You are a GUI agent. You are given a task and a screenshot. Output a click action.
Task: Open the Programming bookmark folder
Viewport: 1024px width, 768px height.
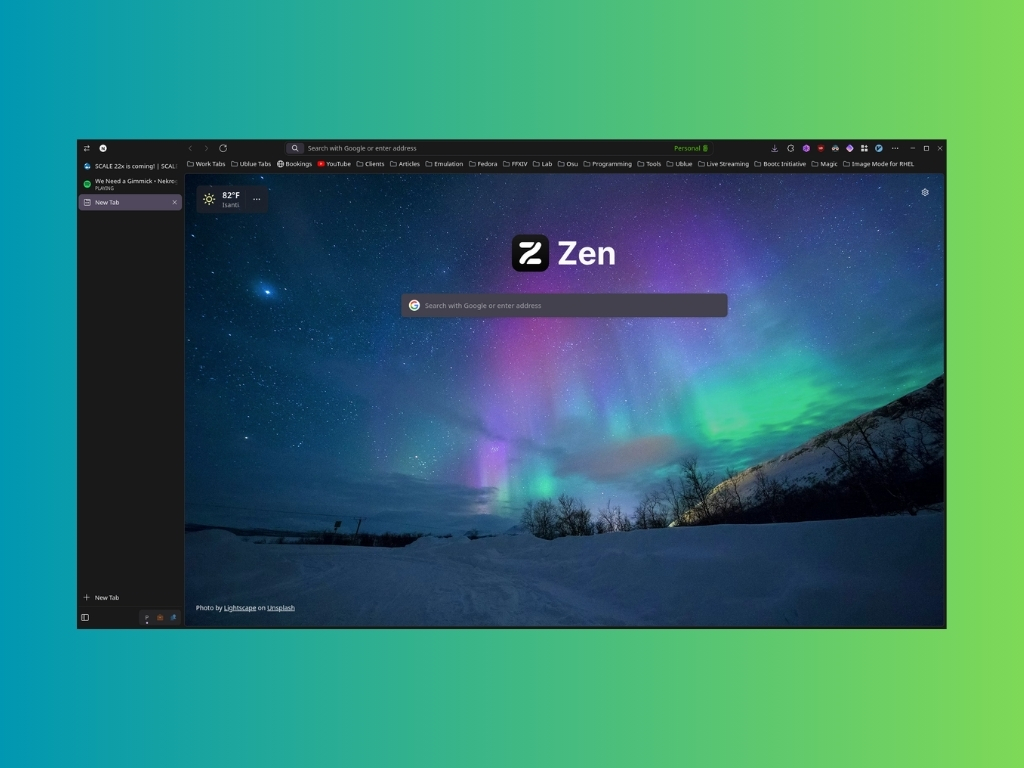607,164
